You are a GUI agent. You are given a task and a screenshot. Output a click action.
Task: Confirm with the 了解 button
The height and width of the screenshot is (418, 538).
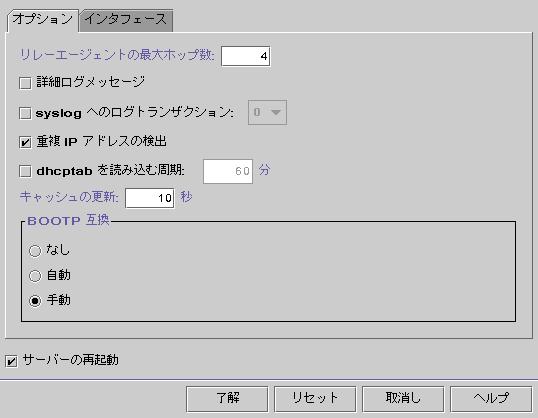[227, 399]
